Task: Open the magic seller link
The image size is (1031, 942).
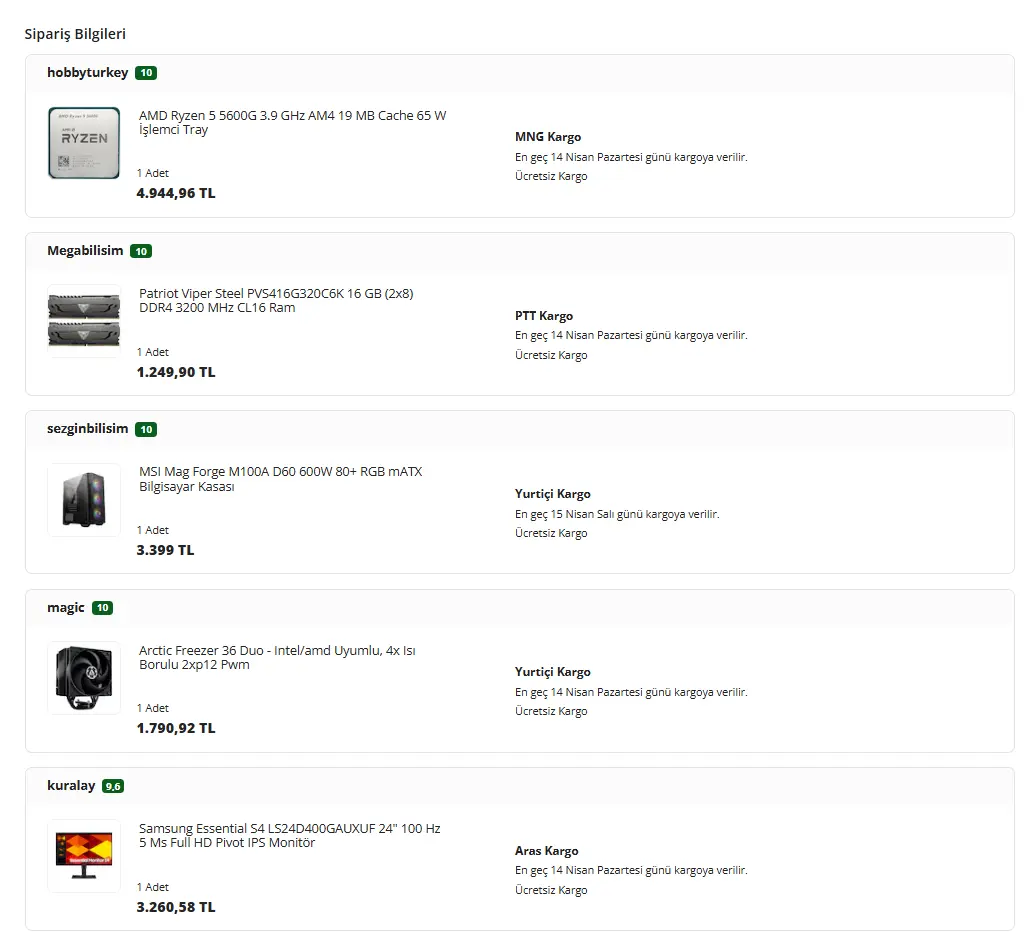Action: click(x=66, y=607)
